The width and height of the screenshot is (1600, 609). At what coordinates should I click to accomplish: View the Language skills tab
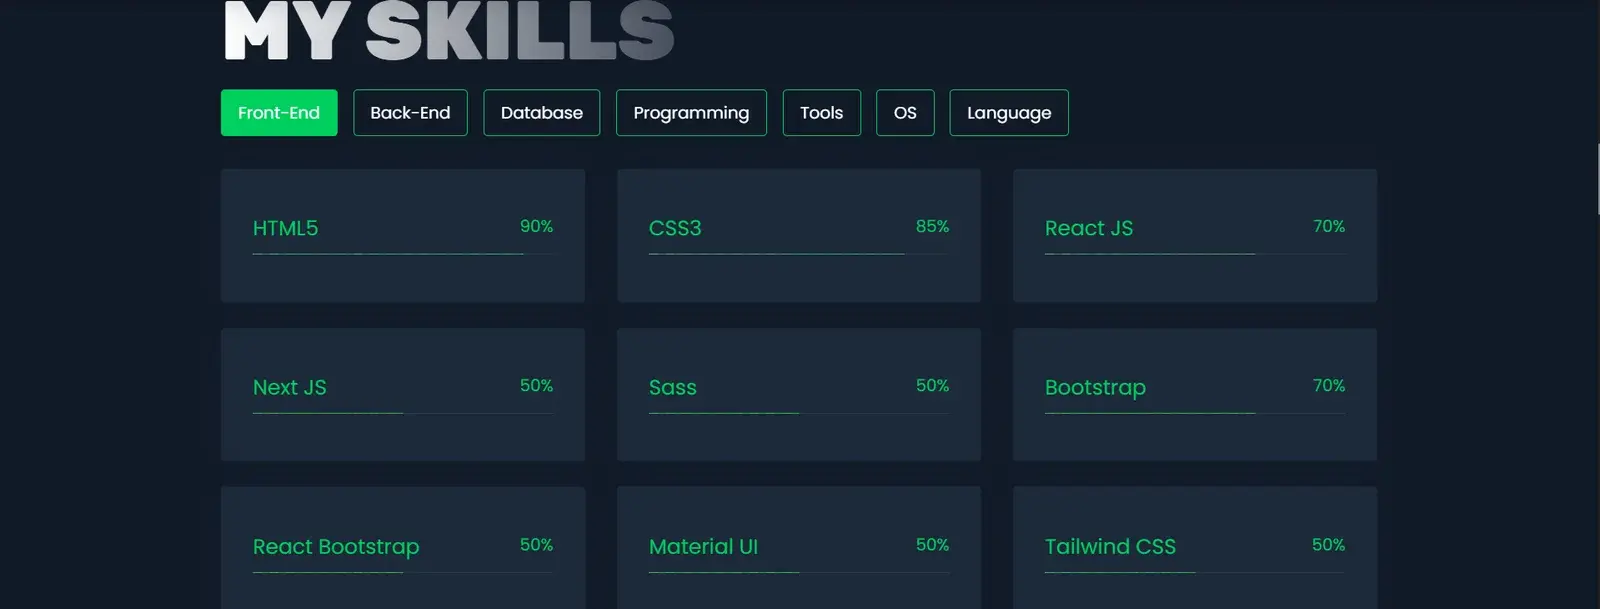[x=1009, y=113]
